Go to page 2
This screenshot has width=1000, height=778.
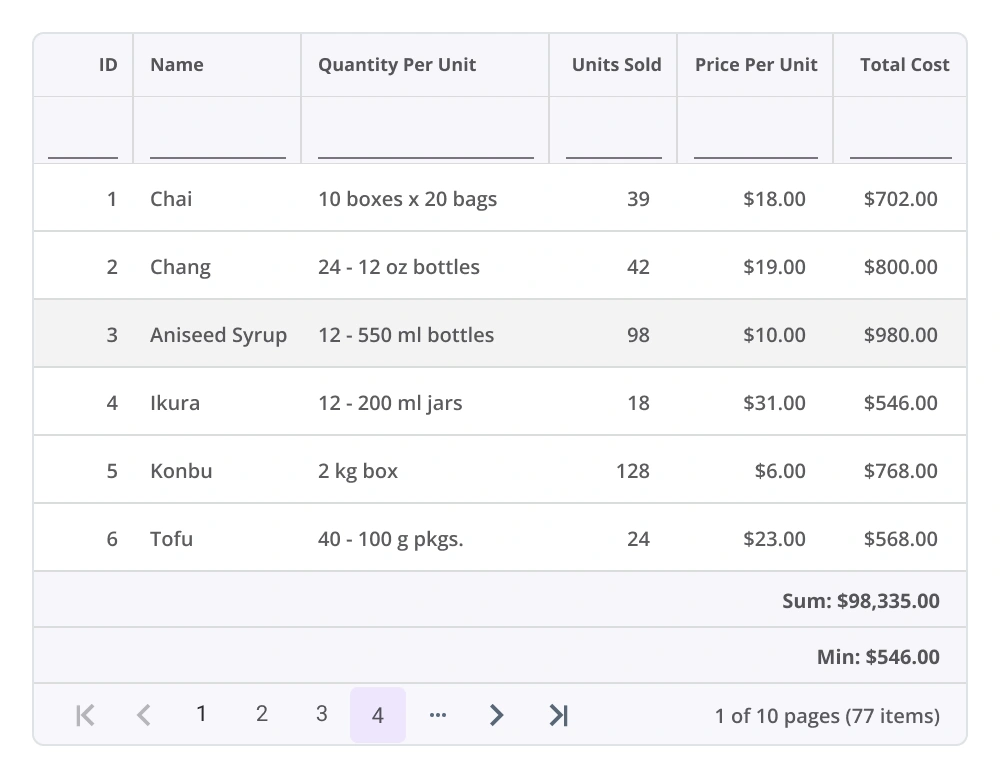261,715
